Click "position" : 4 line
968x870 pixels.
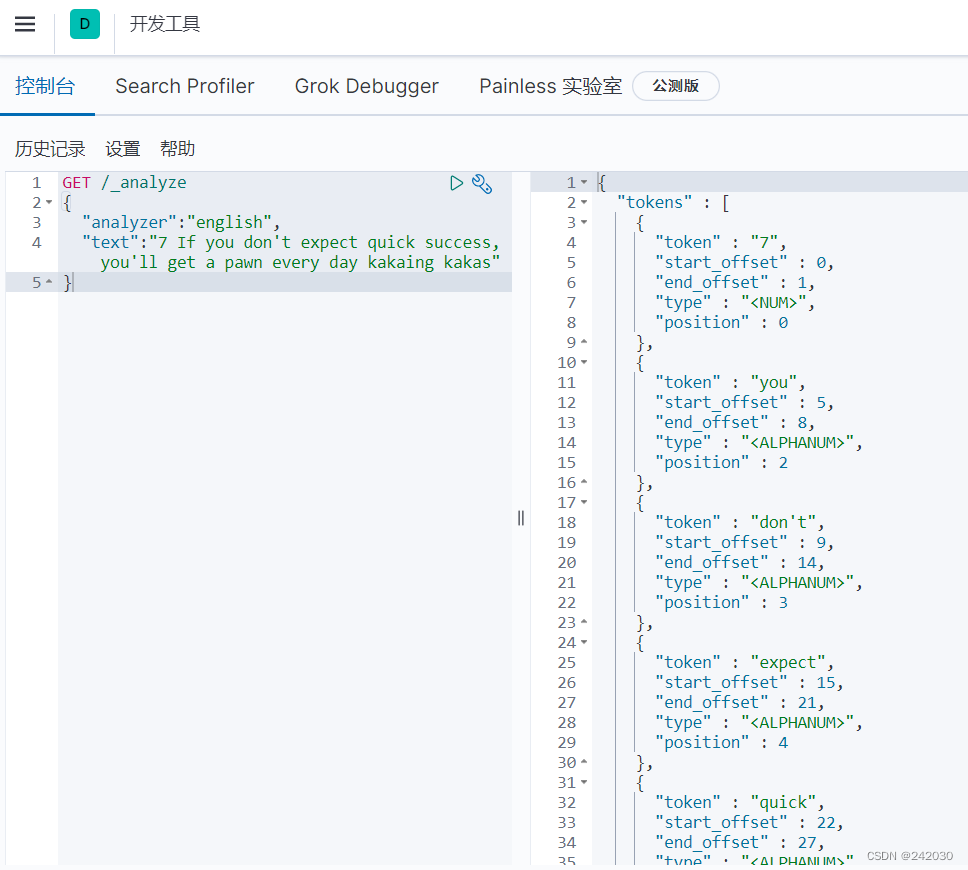pos(721,743)
